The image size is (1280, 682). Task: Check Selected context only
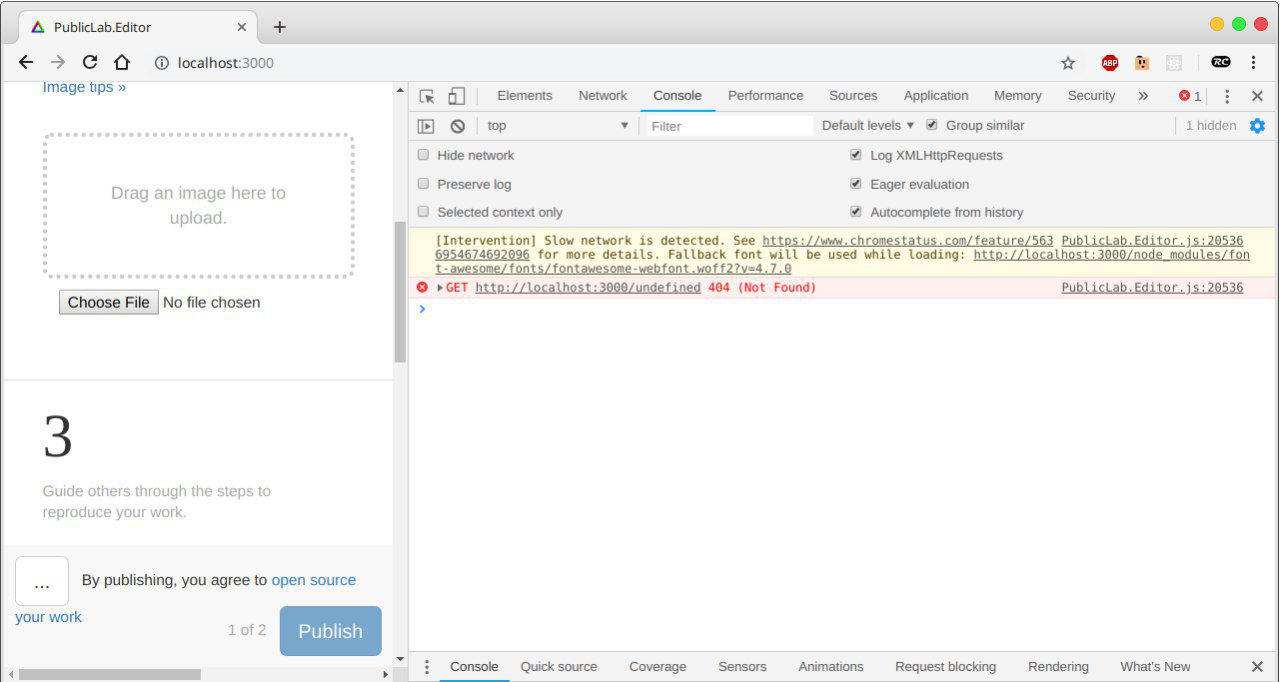[x=423, y=212]
